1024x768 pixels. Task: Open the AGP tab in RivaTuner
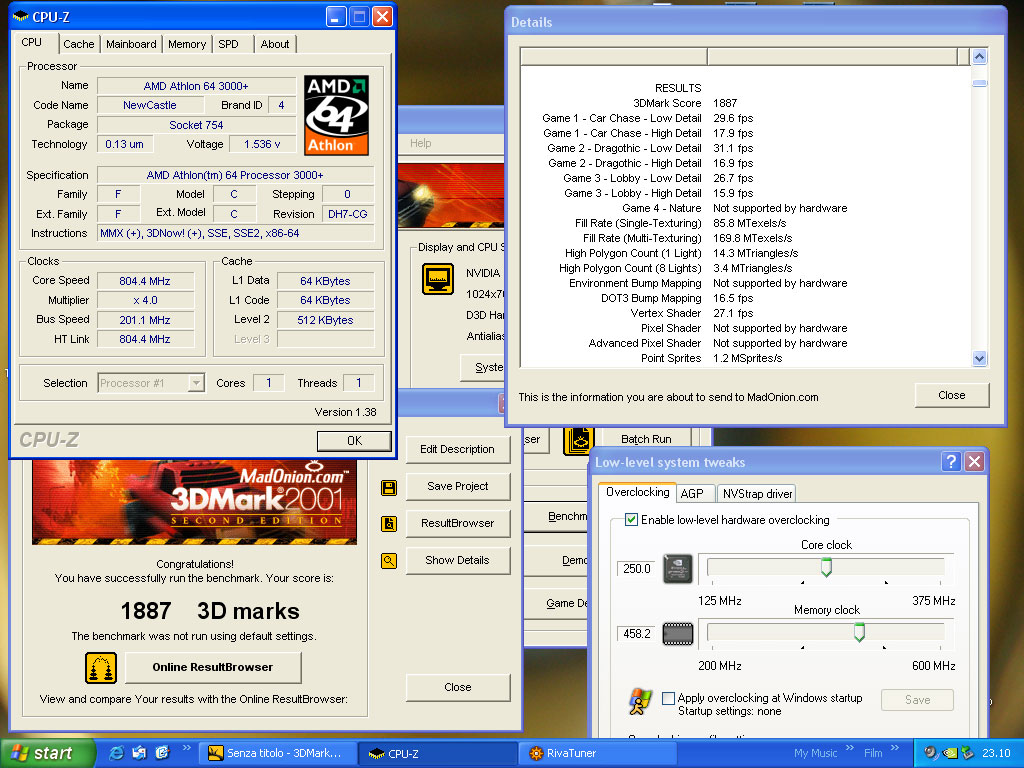691,493
